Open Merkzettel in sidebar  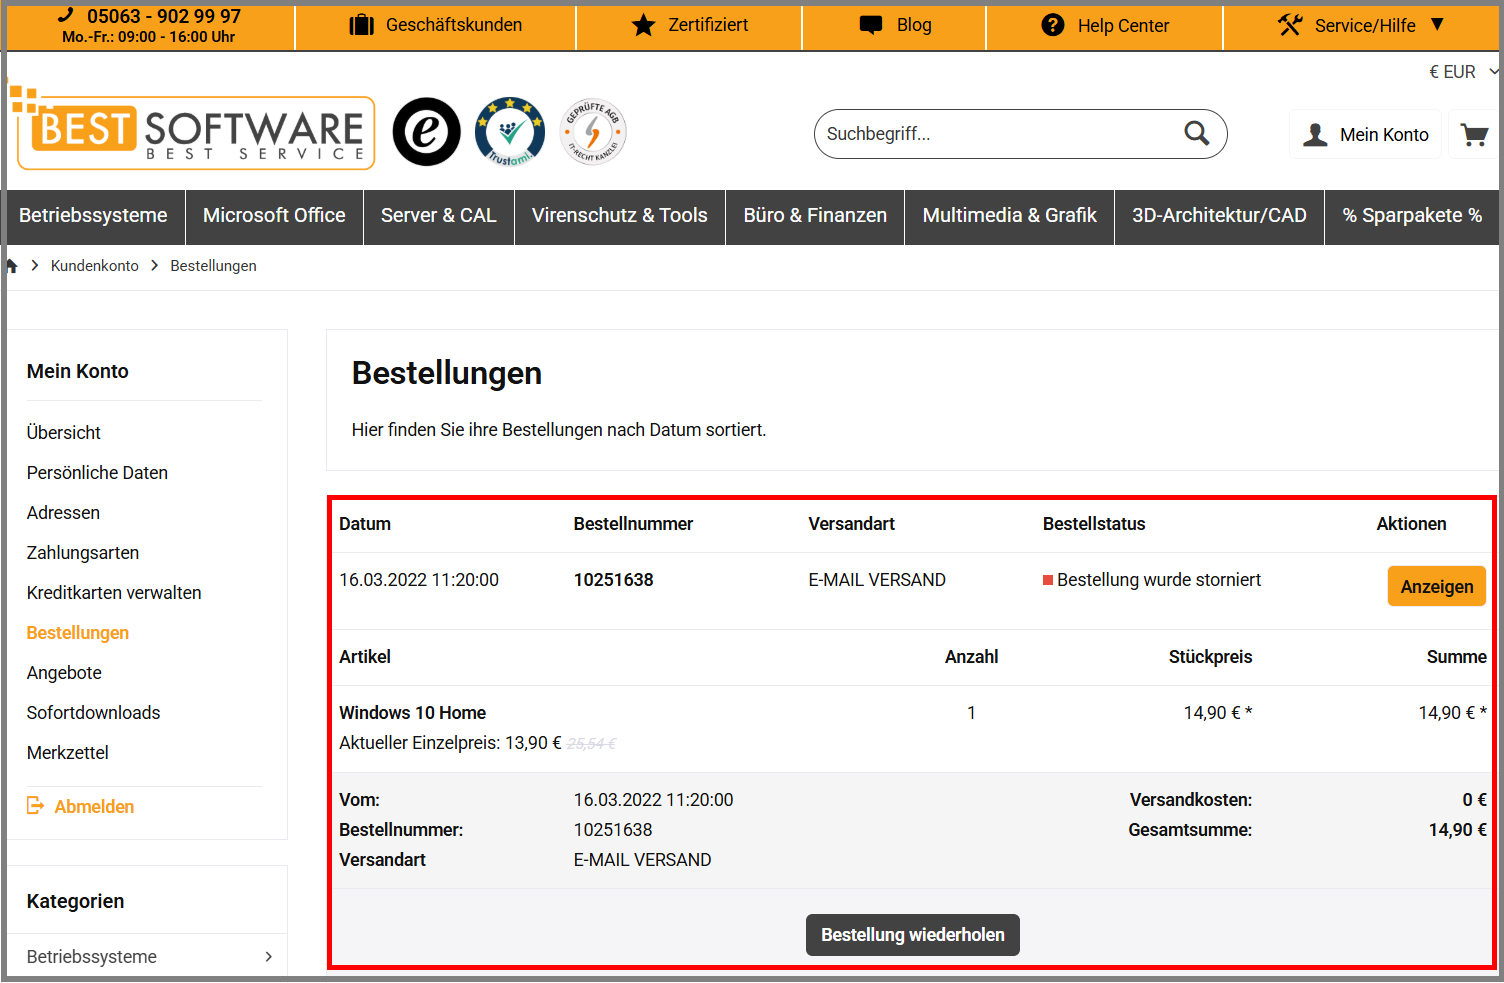point(68,753)
